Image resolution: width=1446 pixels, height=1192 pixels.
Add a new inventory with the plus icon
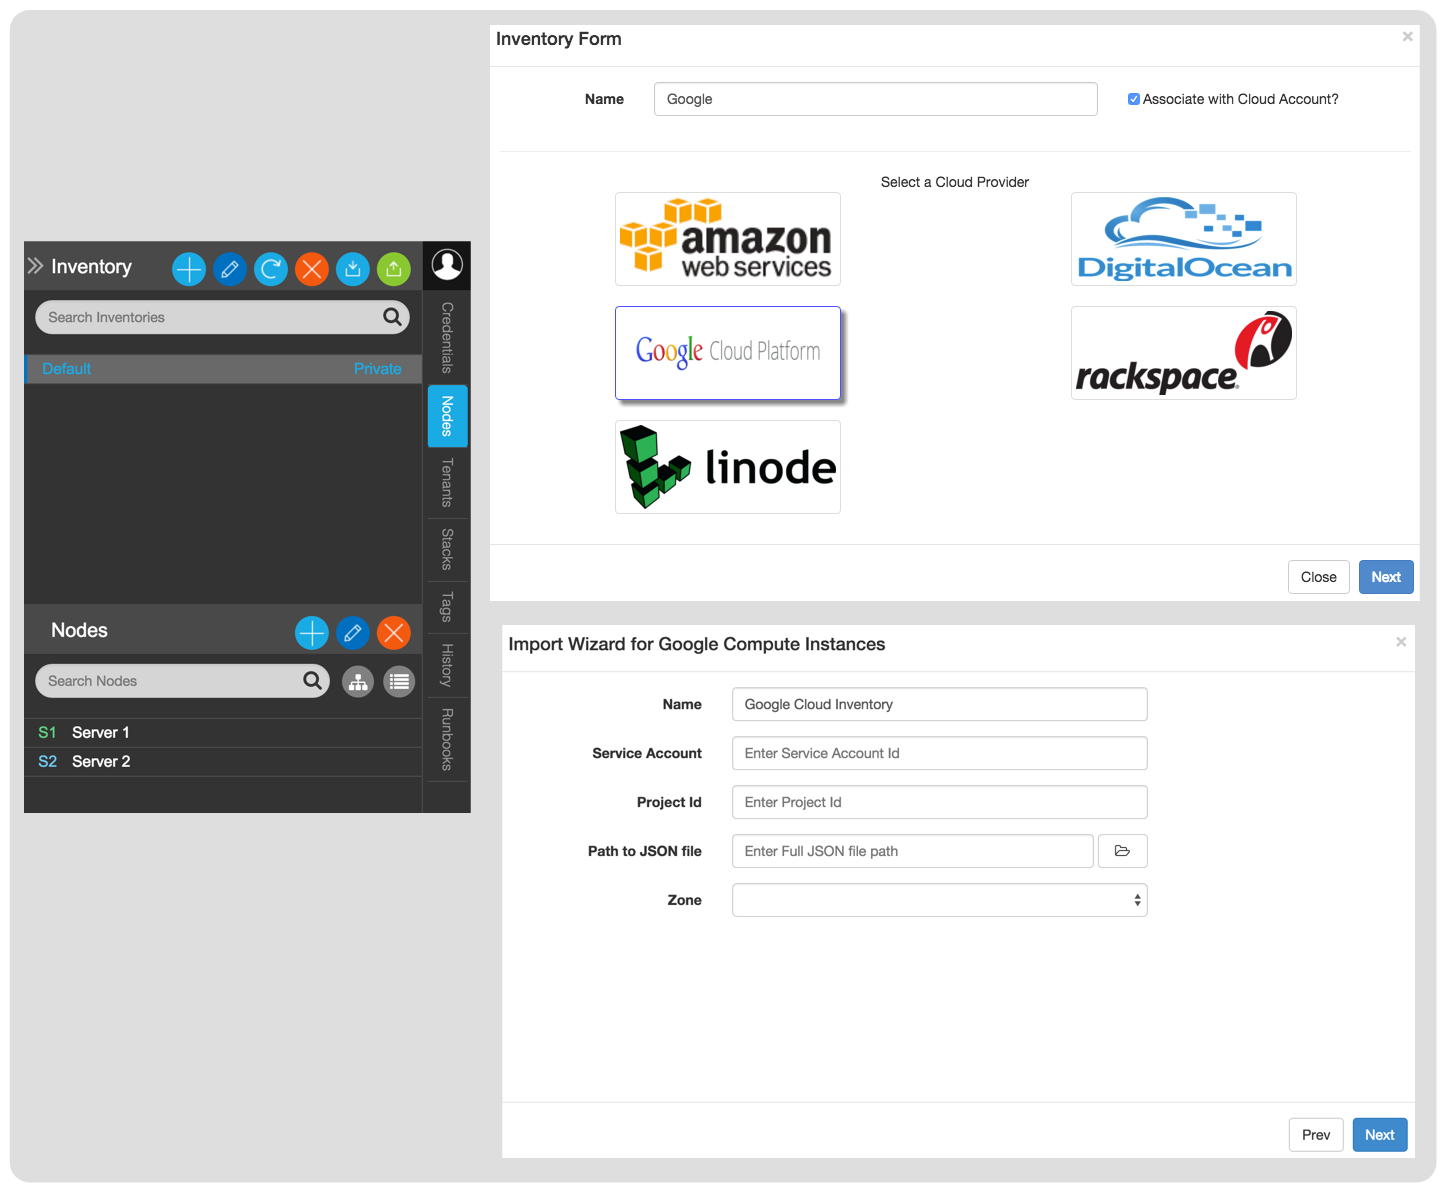tap(189, 269)
